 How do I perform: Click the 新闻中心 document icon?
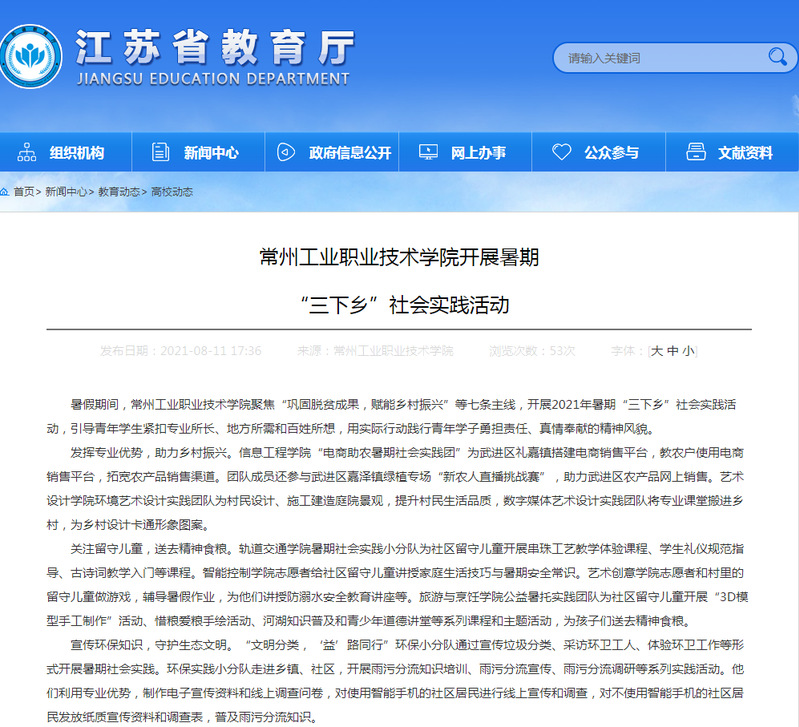pyautogui.click(x=160, y=153)
